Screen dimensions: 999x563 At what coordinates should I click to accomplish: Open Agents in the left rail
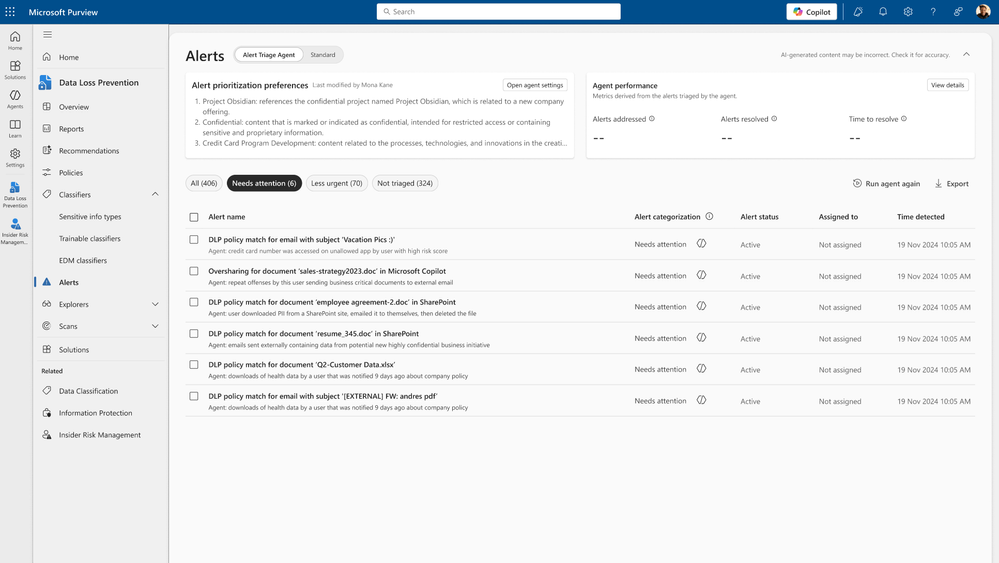[x=15, y=99]
